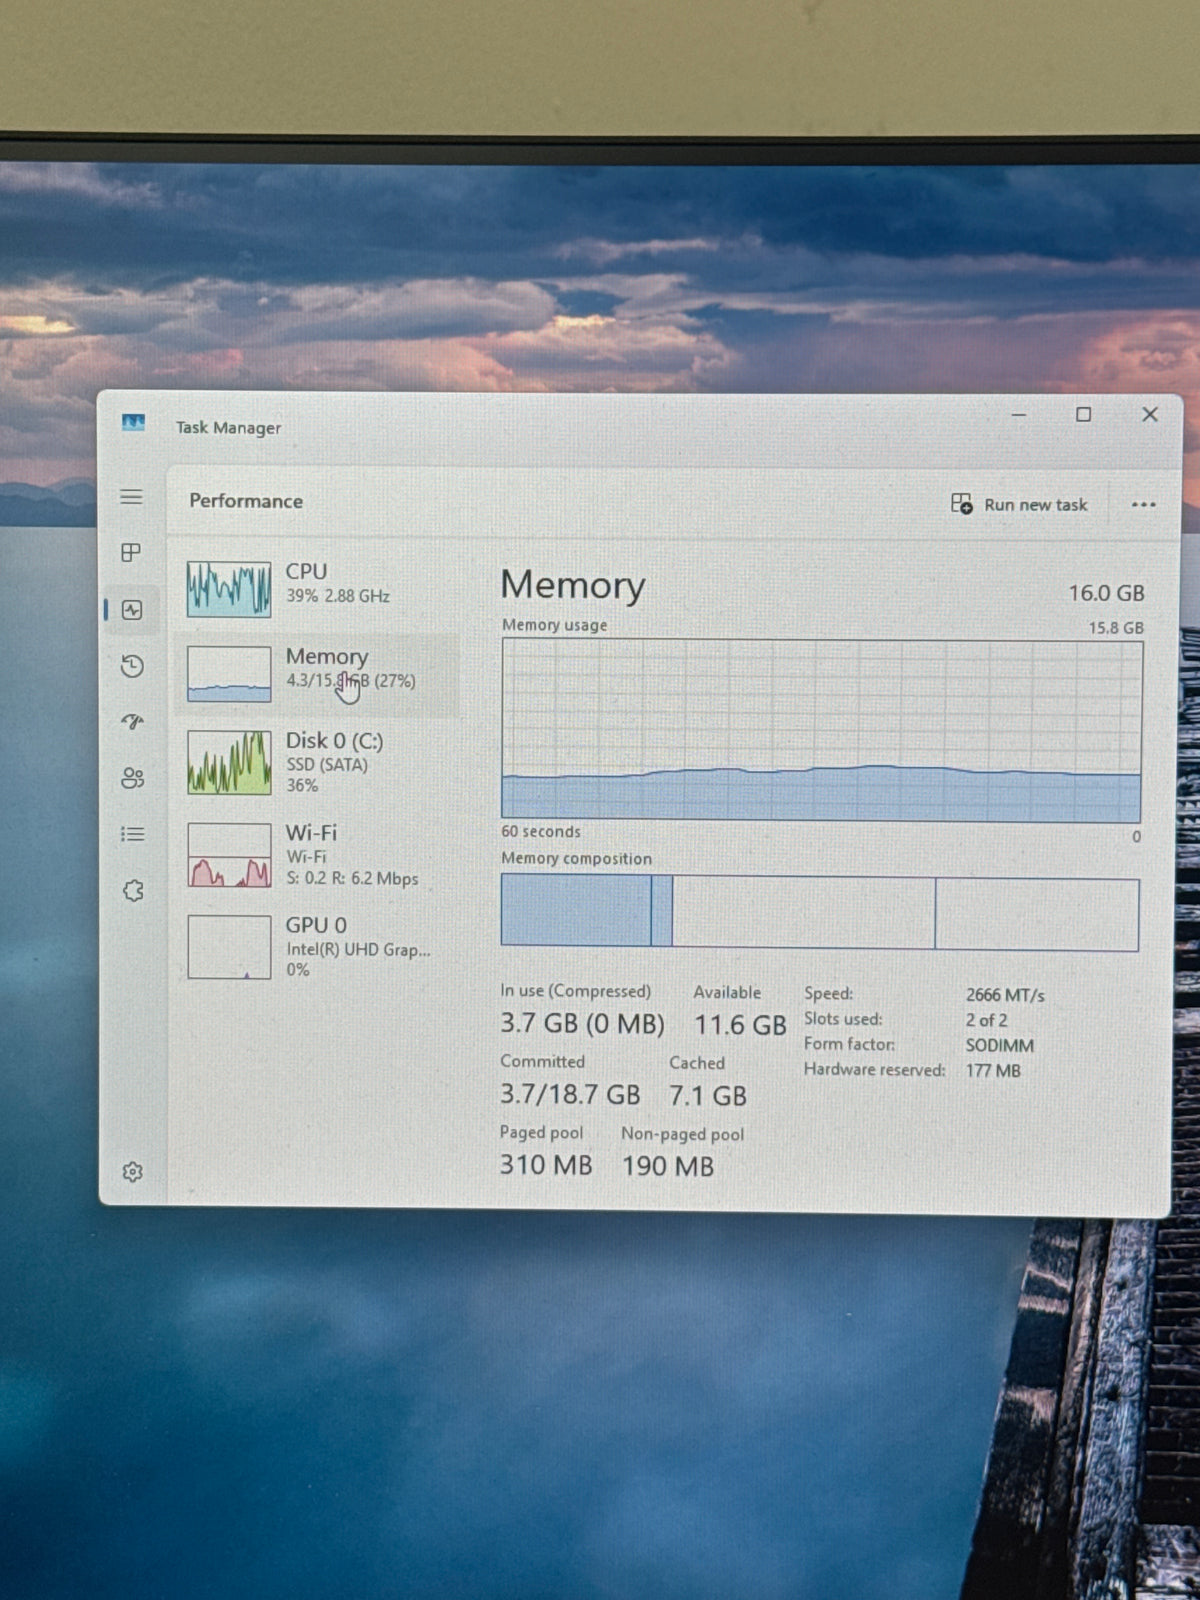The width and height of the screenshot is (1200, 1600).
Task: Open the three-dot more options menu
Action: click(x=1143, y=505)
